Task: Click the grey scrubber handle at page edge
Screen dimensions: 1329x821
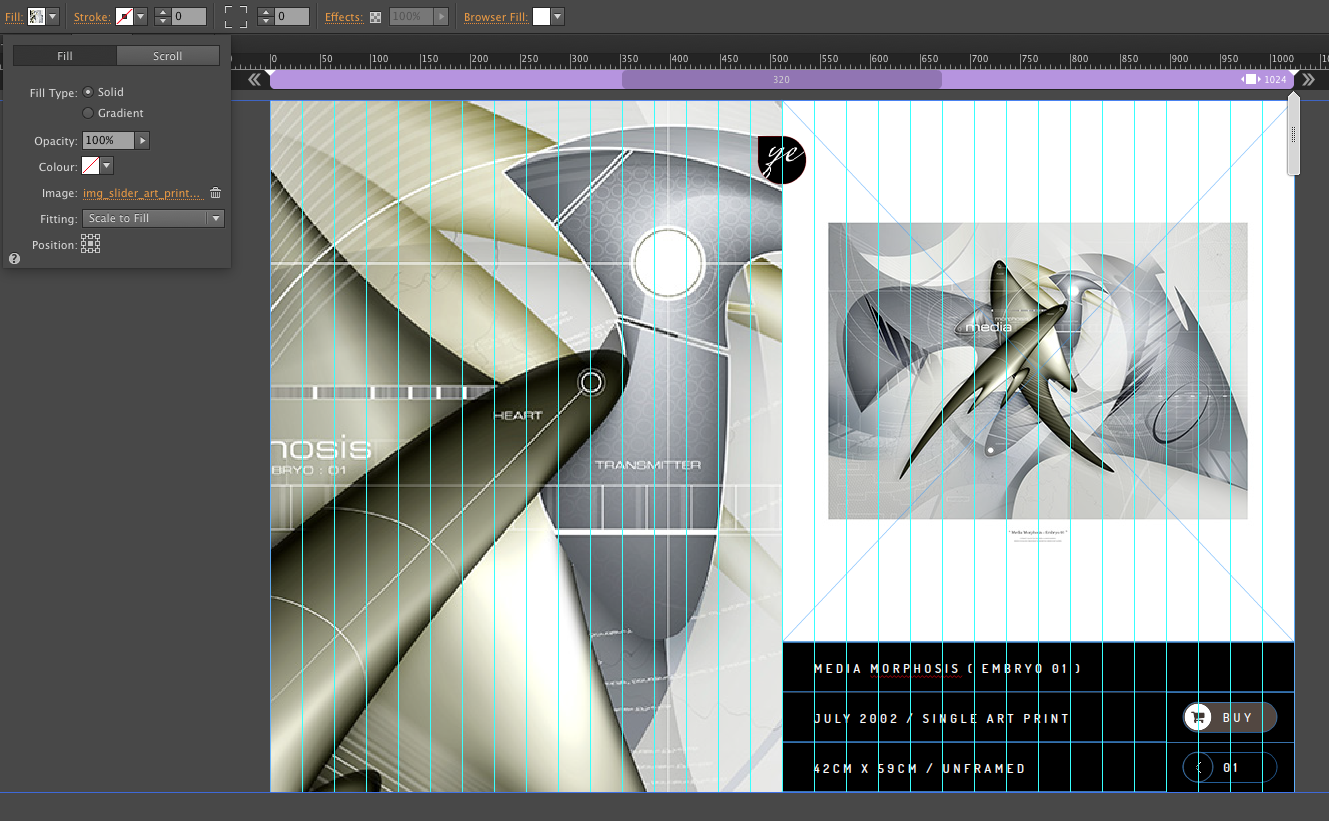Action: 1293,134
